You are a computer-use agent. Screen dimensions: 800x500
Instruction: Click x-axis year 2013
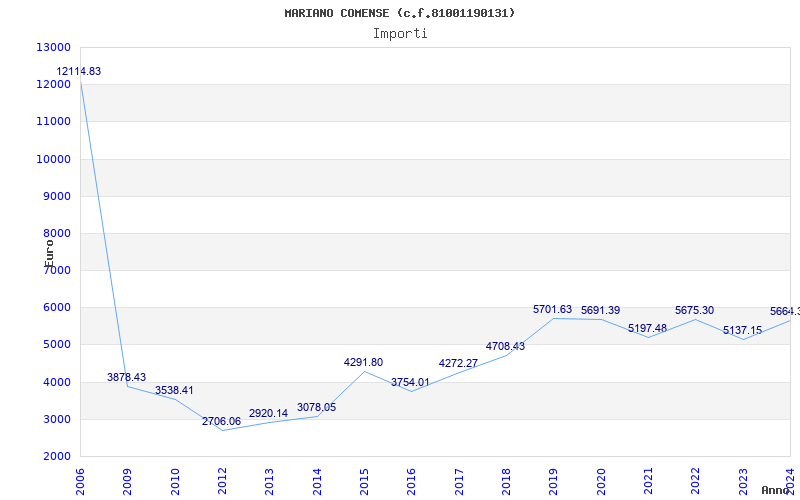(270, 482)
